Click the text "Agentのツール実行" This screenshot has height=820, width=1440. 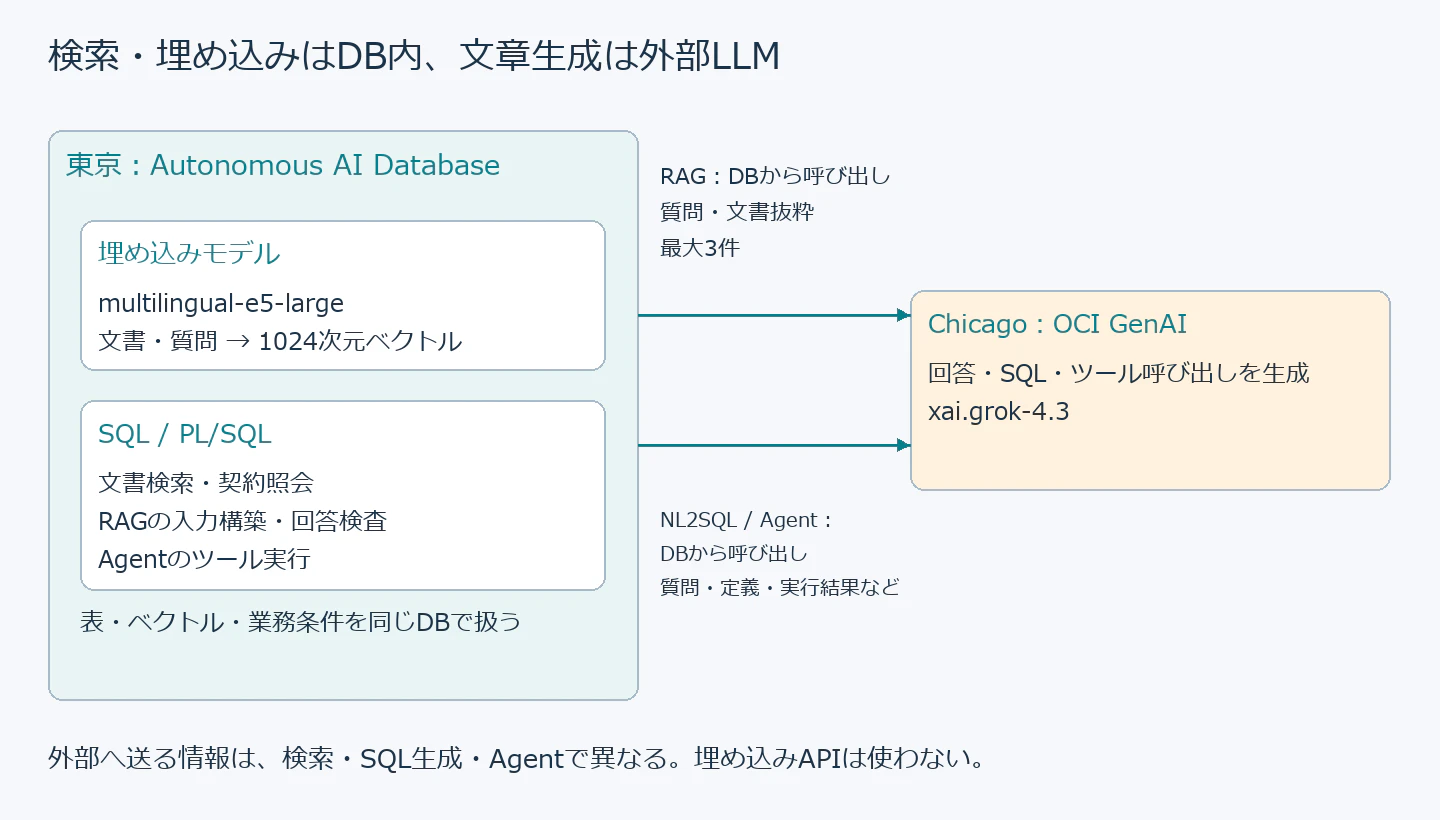(204, 559)
